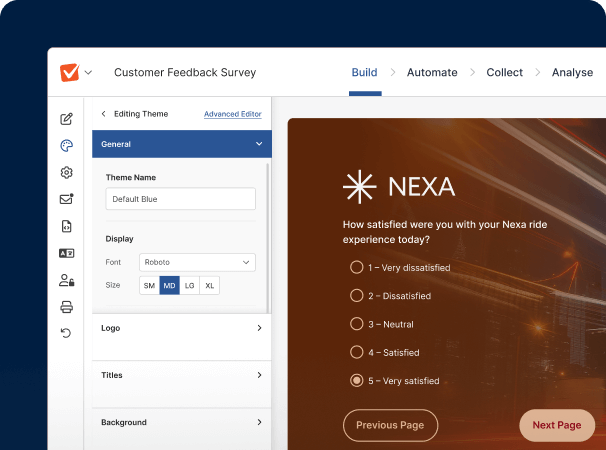Click the email envelope sidebar icon
606x450 pixels.
tap(66, 199)
